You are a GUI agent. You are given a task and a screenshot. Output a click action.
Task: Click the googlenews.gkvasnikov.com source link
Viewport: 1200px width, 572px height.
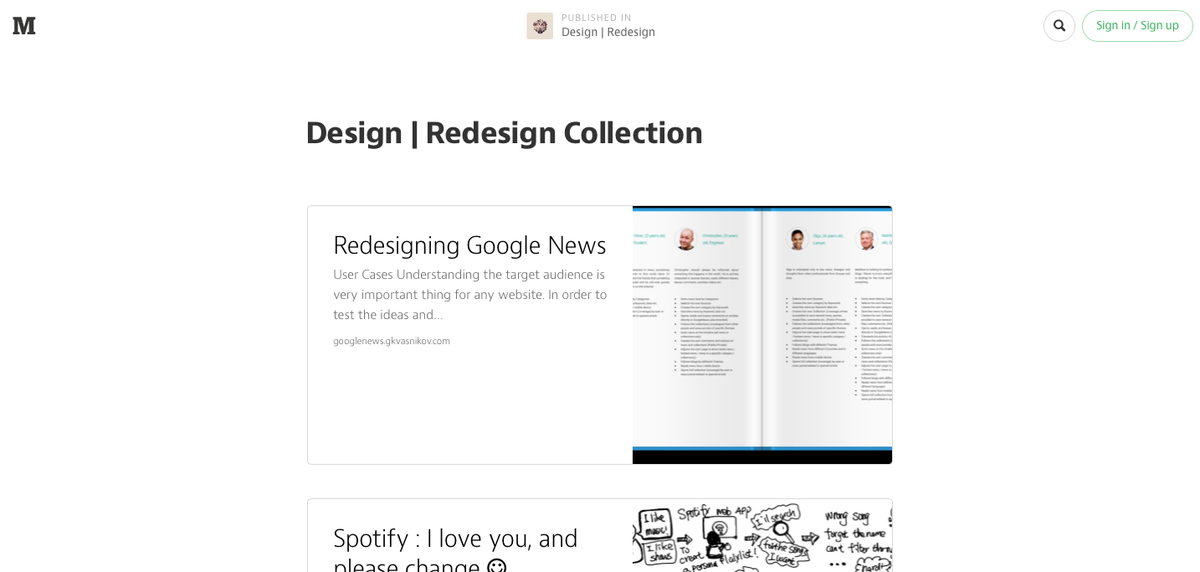pyautogui.click(x=391, y=341)
